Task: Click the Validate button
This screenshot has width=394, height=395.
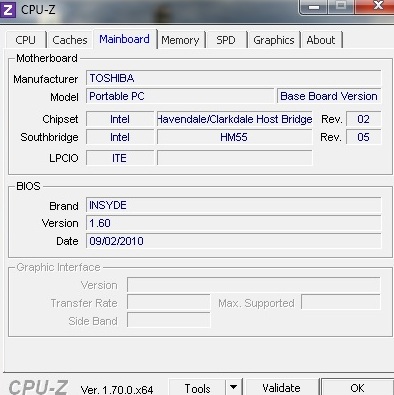Action: (x=281, y=388)
